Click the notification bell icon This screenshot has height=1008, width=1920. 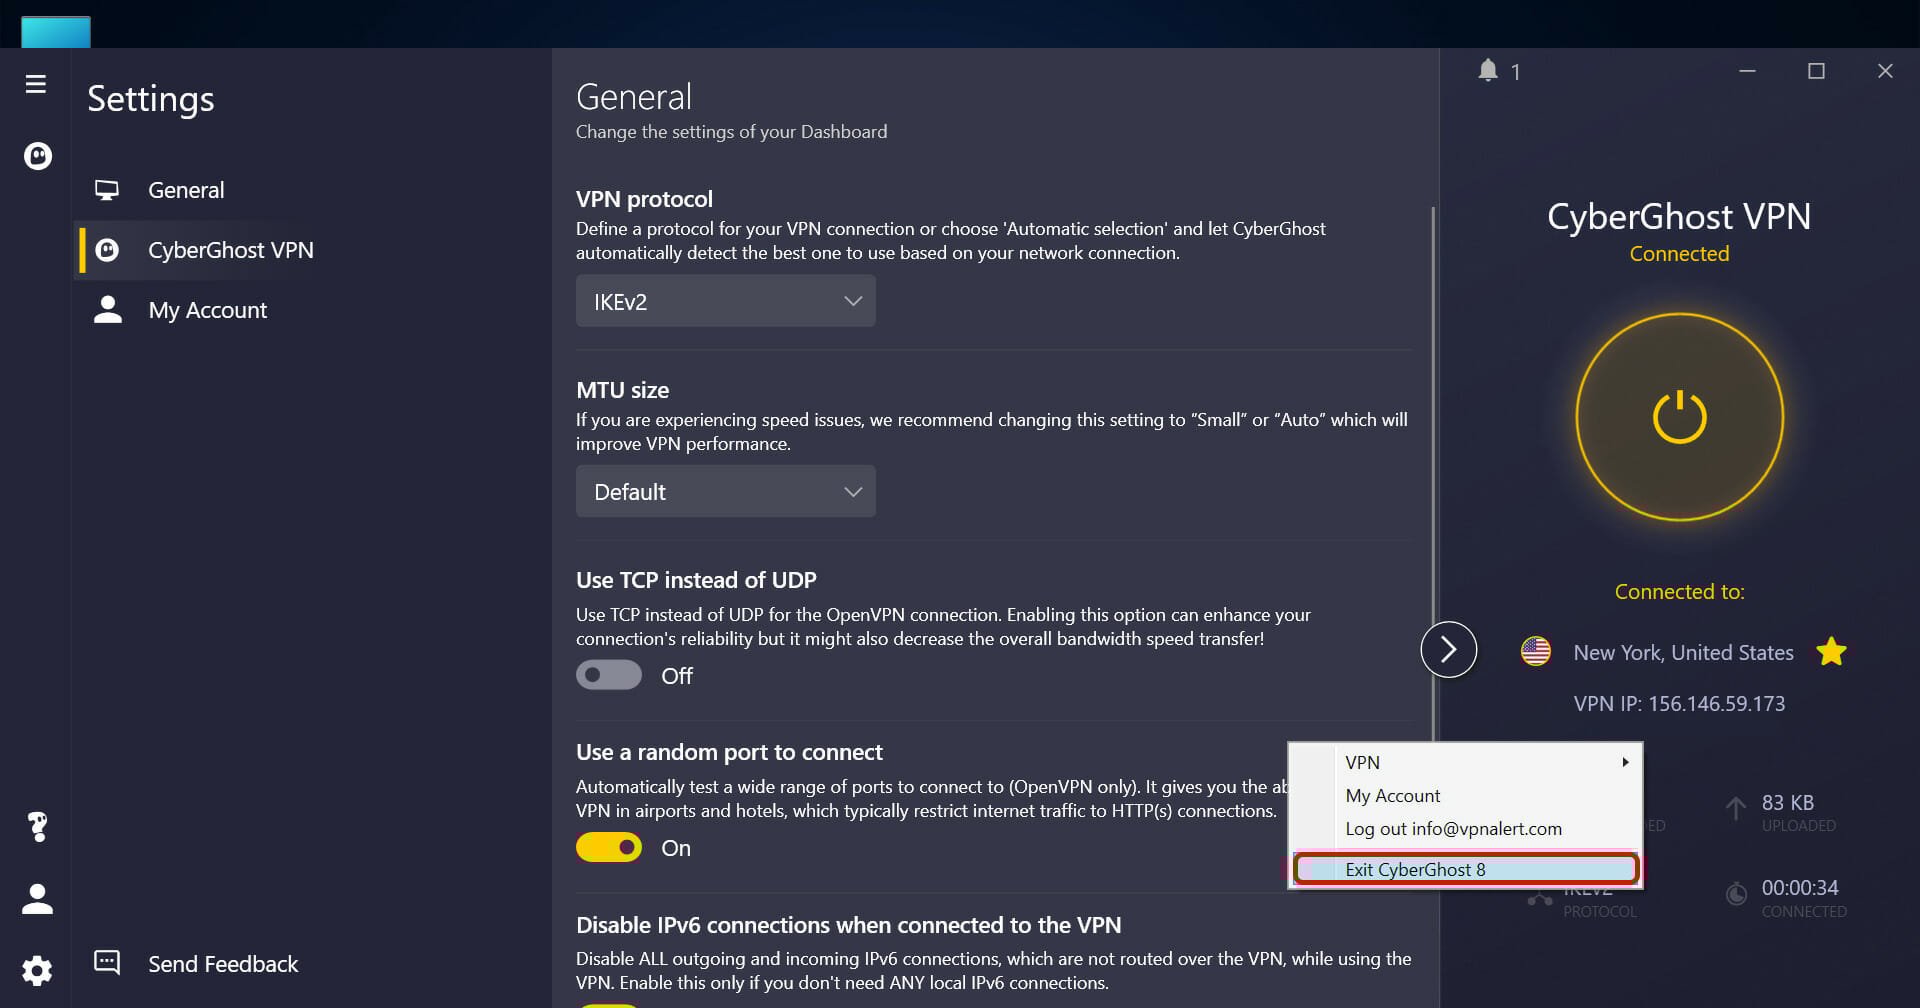pos(1488,70)
